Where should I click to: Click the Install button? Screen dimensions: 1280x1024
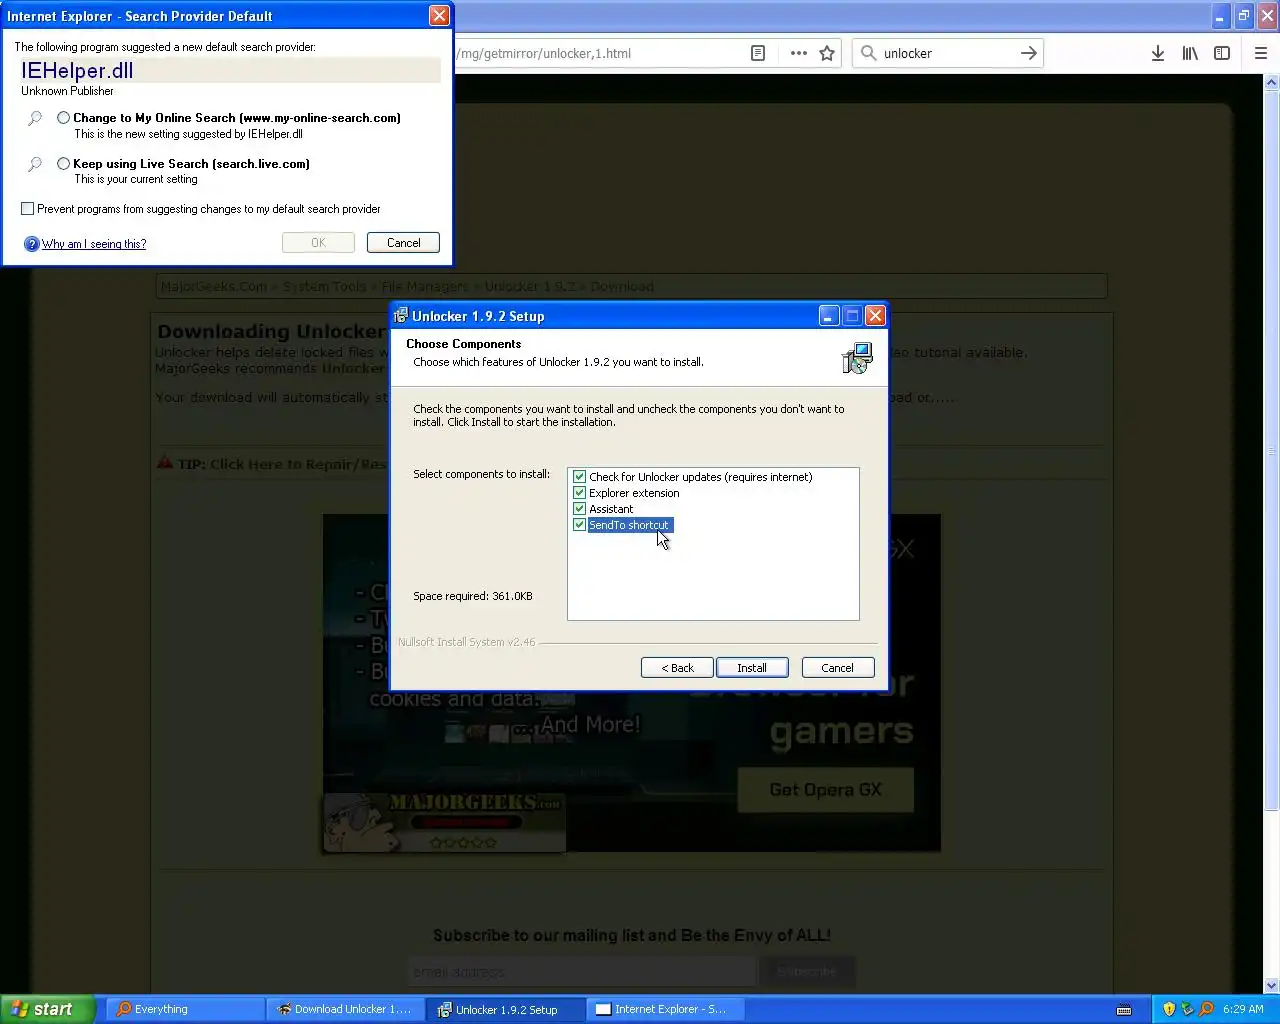click(752, 668)
